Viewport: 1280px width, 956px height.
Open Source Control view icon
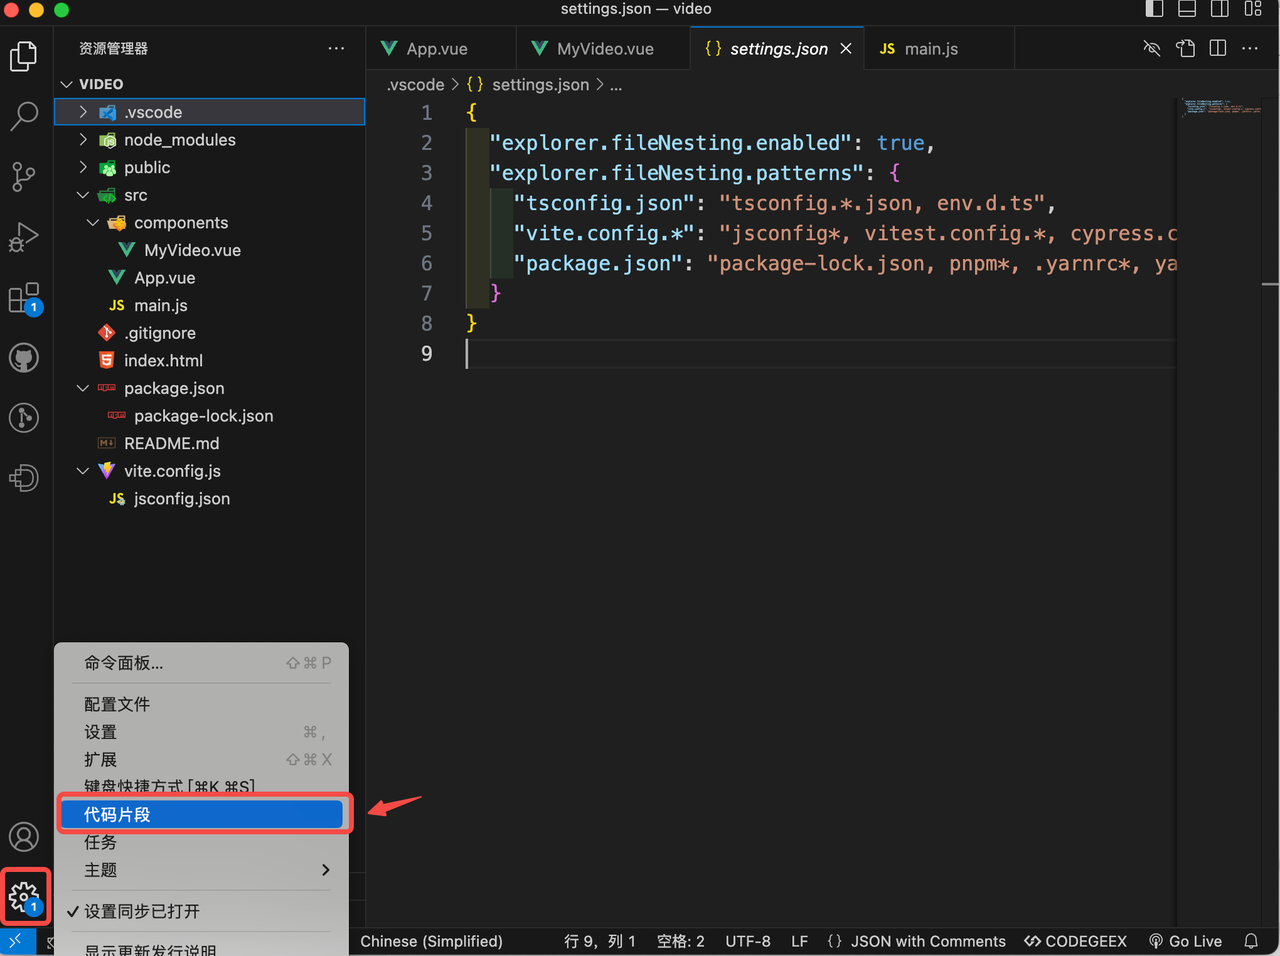pyautogui.click(x=24, y=177)
